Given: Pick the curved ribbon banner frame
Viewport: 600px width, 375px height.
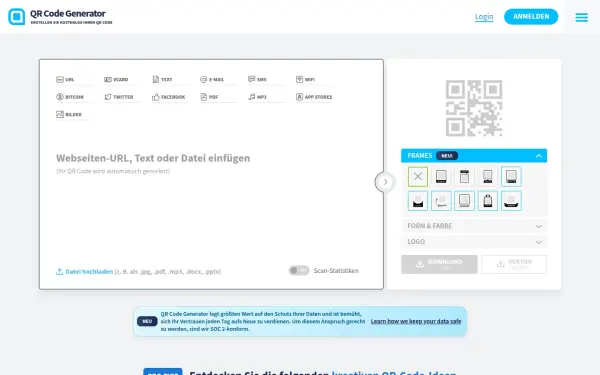Looking at the screenshot, I should click(x=511, y=201).
